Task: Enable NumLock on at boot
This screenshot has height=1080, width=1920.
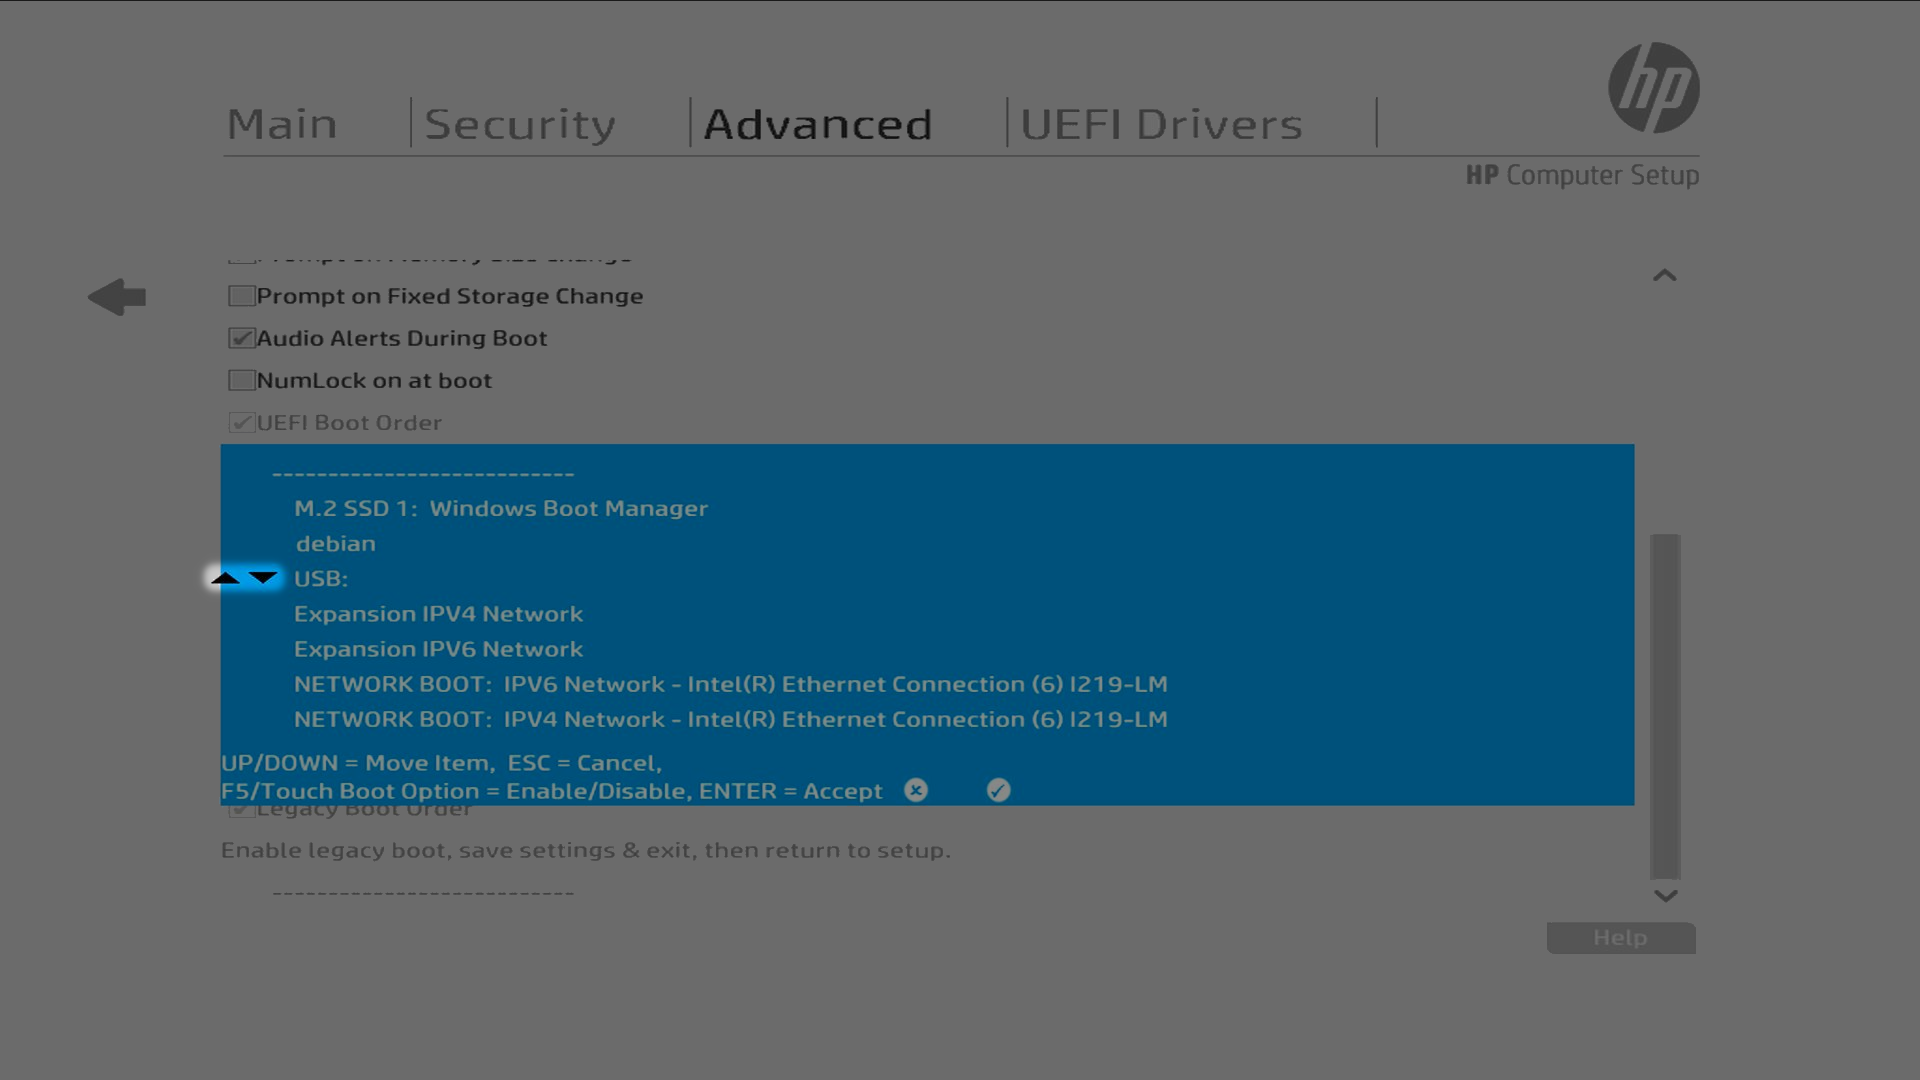Action: pos(241,380)
